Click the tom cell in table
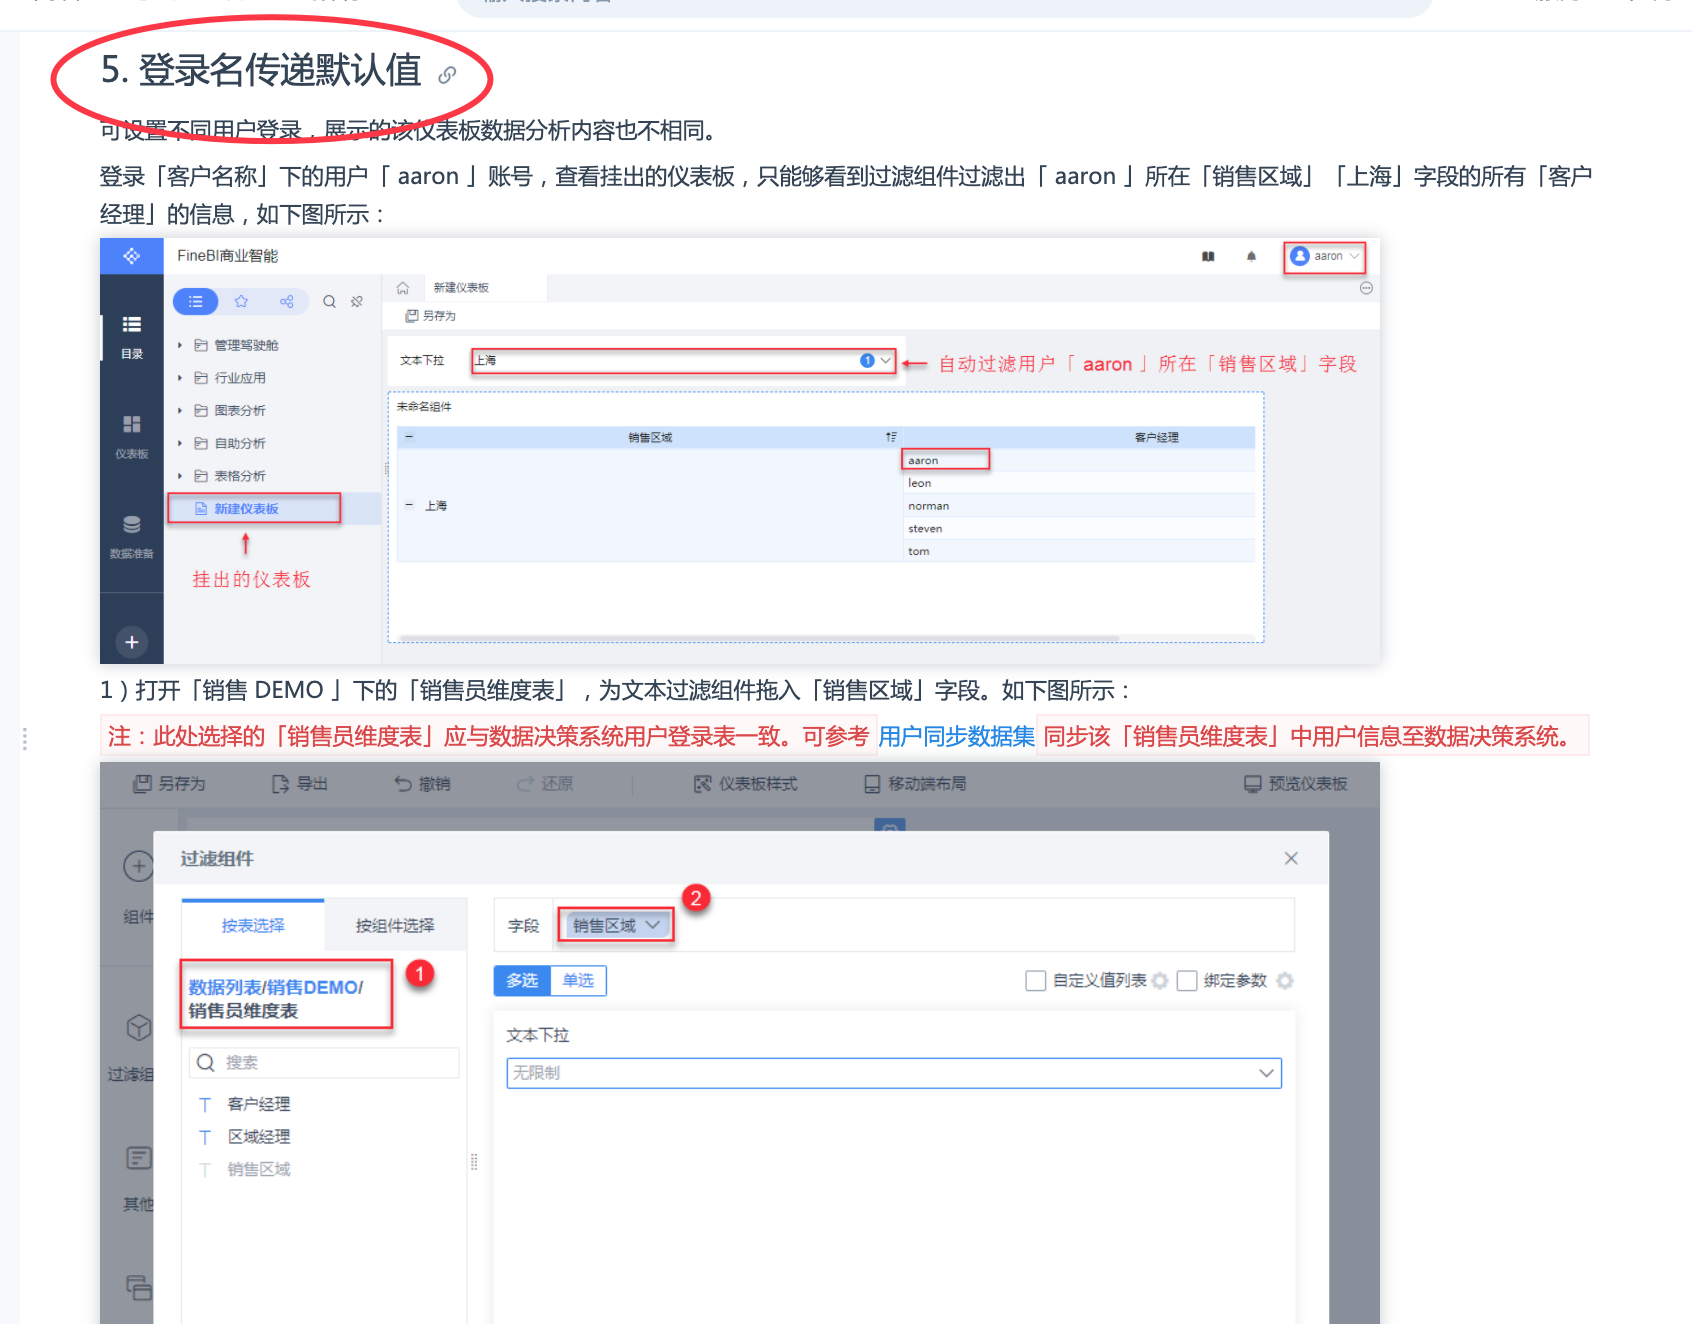 click(1078, 552)
